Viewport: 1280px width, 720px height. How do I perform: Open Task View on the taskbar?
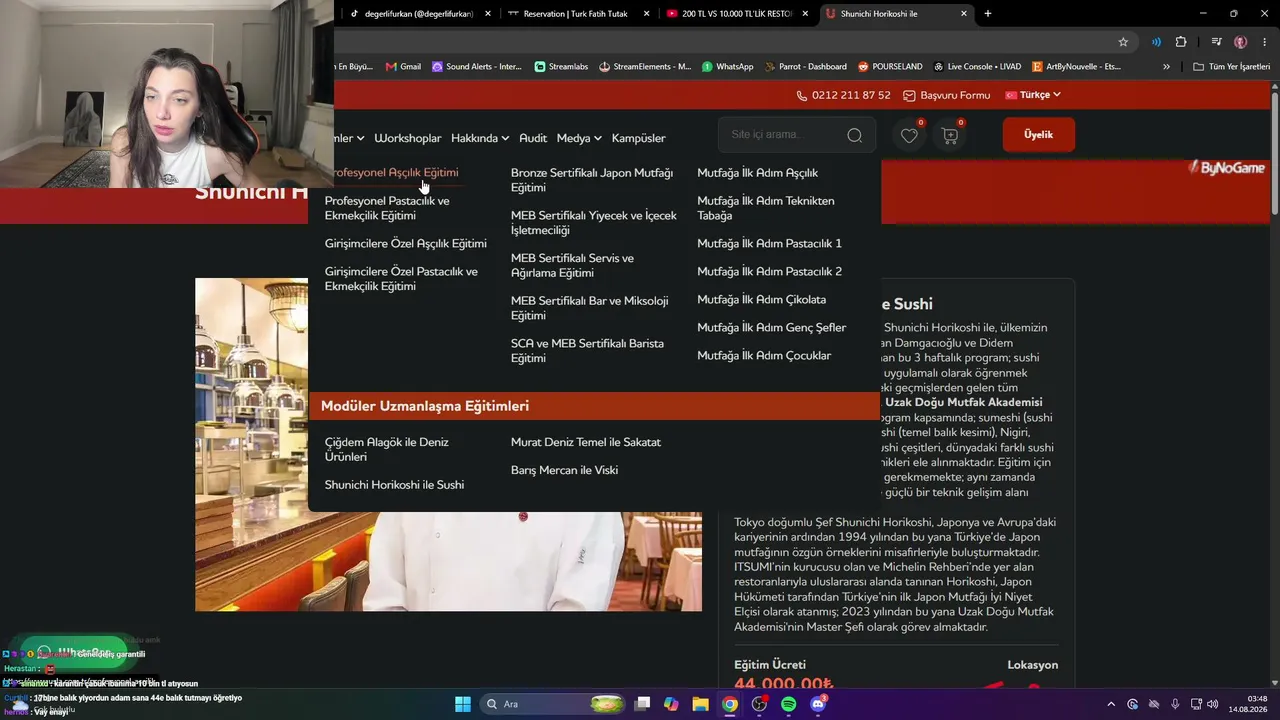643,704
